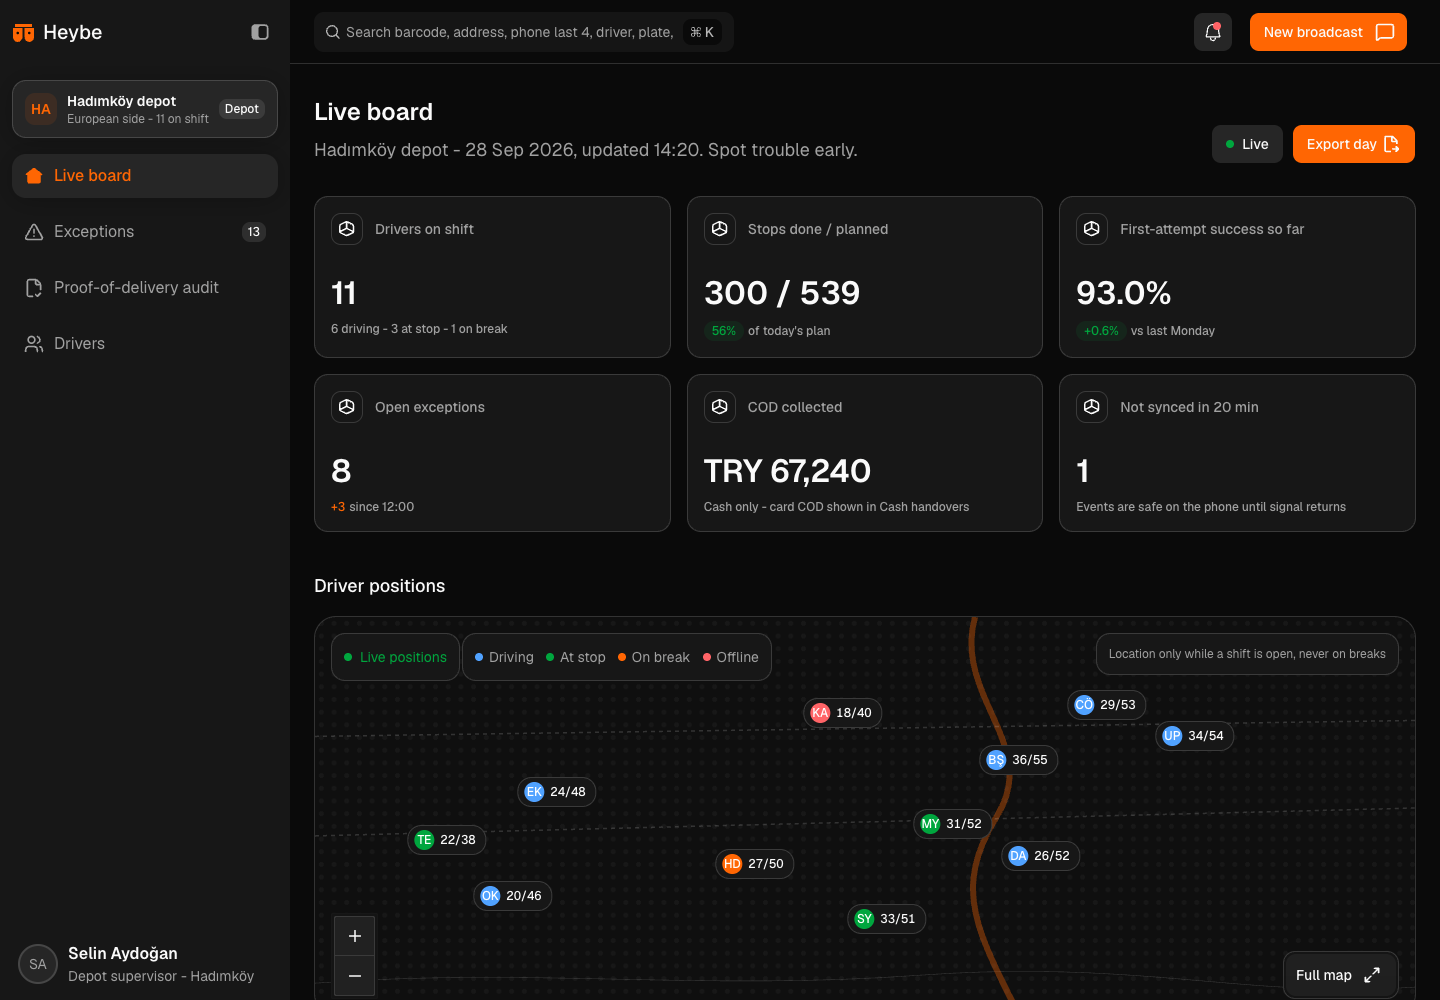Zoom out the map with minus button

(x=355, y=976)
